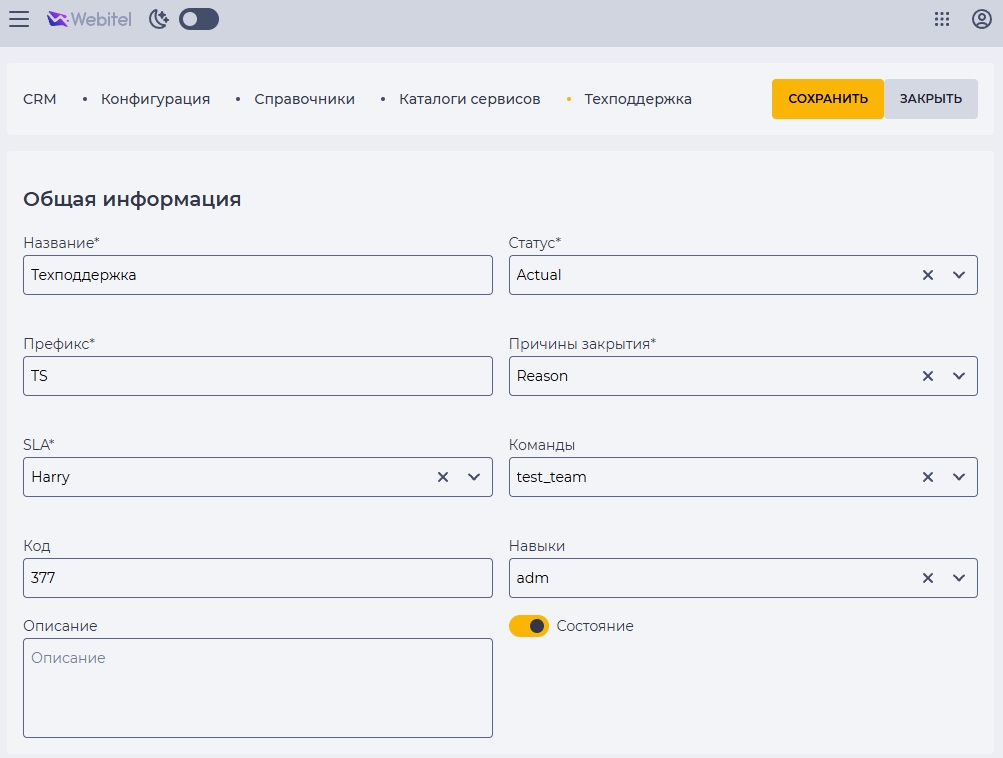Click the Состояние label text
The width and height of the screenshot is (1003, 758).
coord(595,626)
